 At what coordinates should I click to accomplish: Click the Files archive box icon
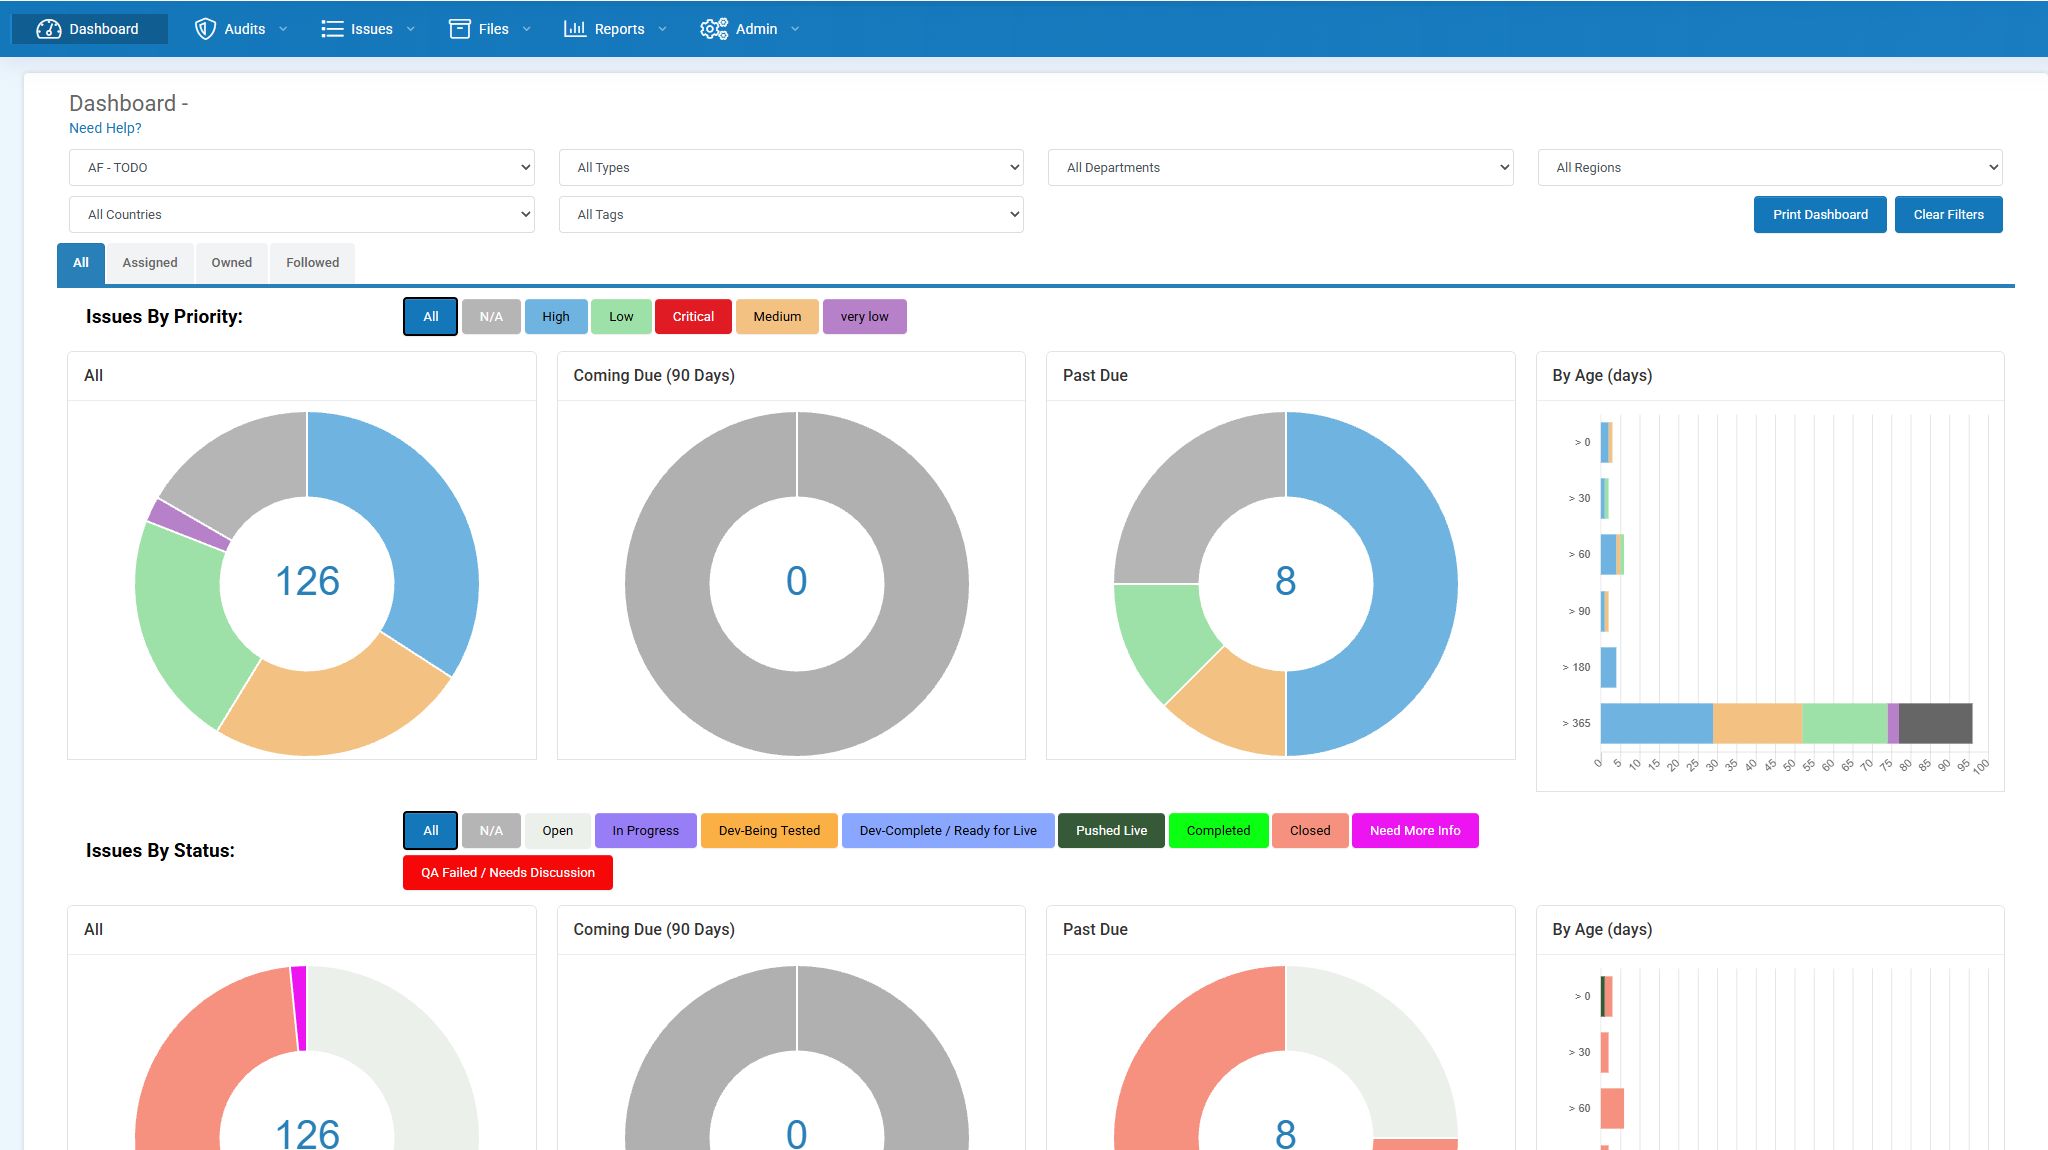coord(460,29)
